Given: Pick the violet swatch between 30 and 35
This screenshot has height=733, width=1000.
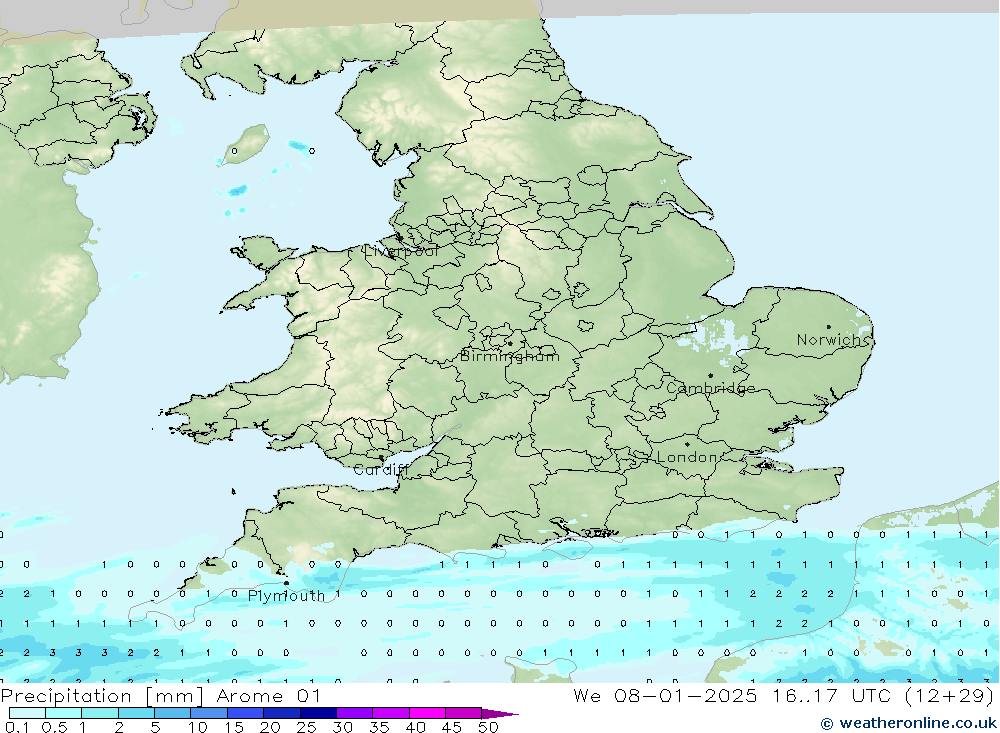Looking at the screenshot, I should point(355,713).
